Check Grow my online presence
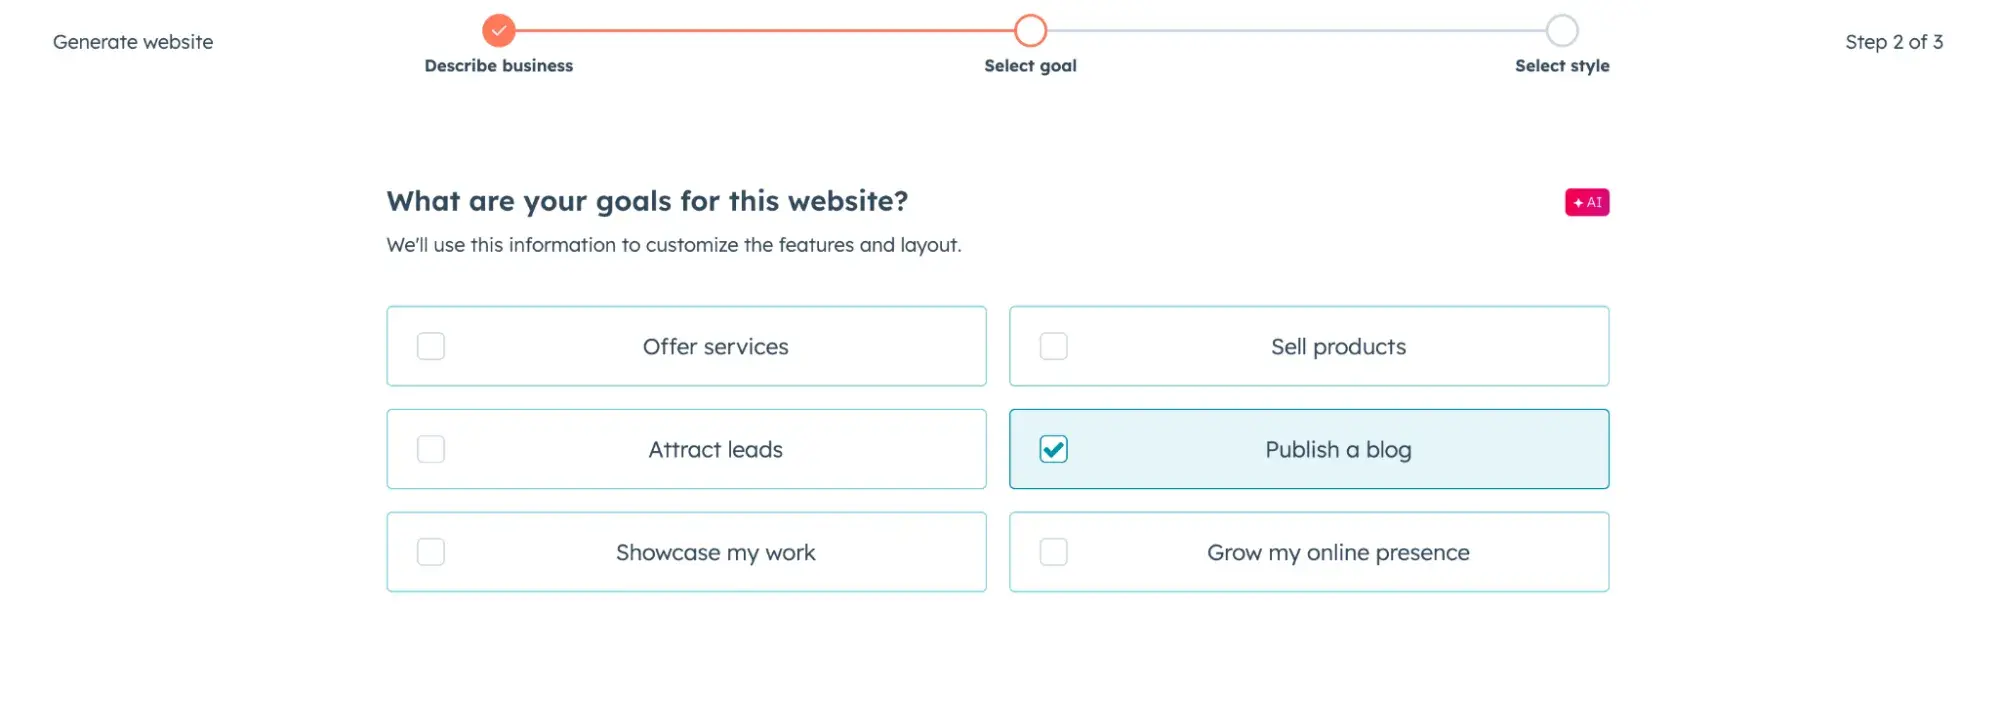This screenshot has height=724, width=1999. click(x=1053, y=551)
